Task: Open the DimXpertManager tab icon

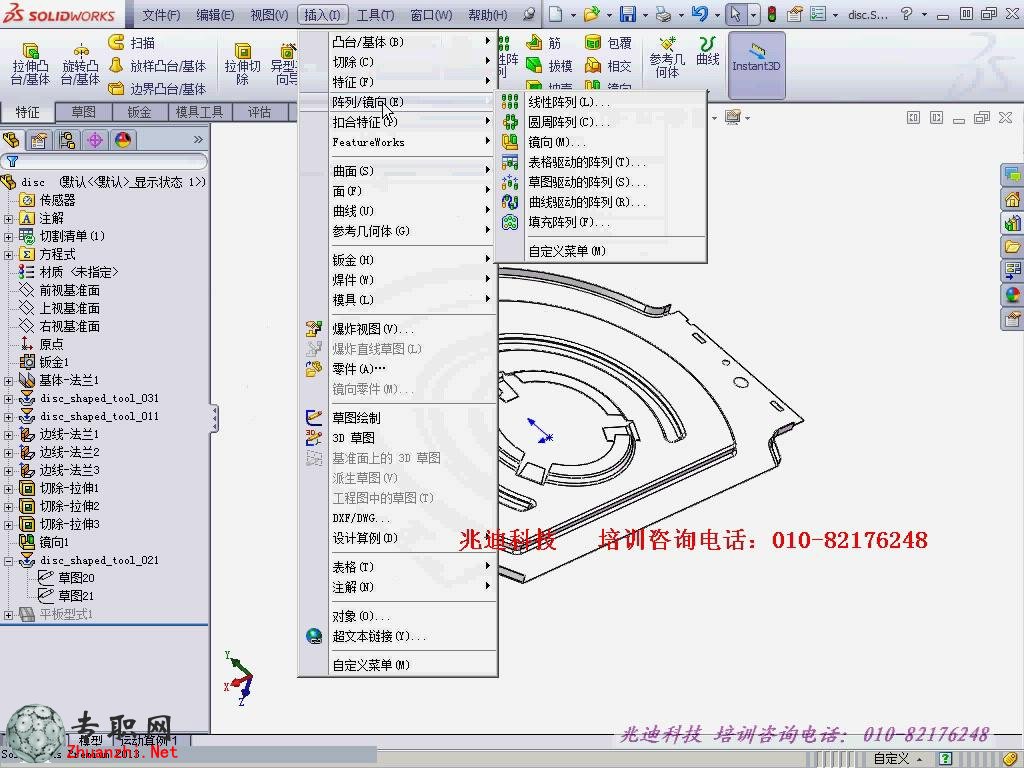Action: pyautogui.click(x=95, y=140)
